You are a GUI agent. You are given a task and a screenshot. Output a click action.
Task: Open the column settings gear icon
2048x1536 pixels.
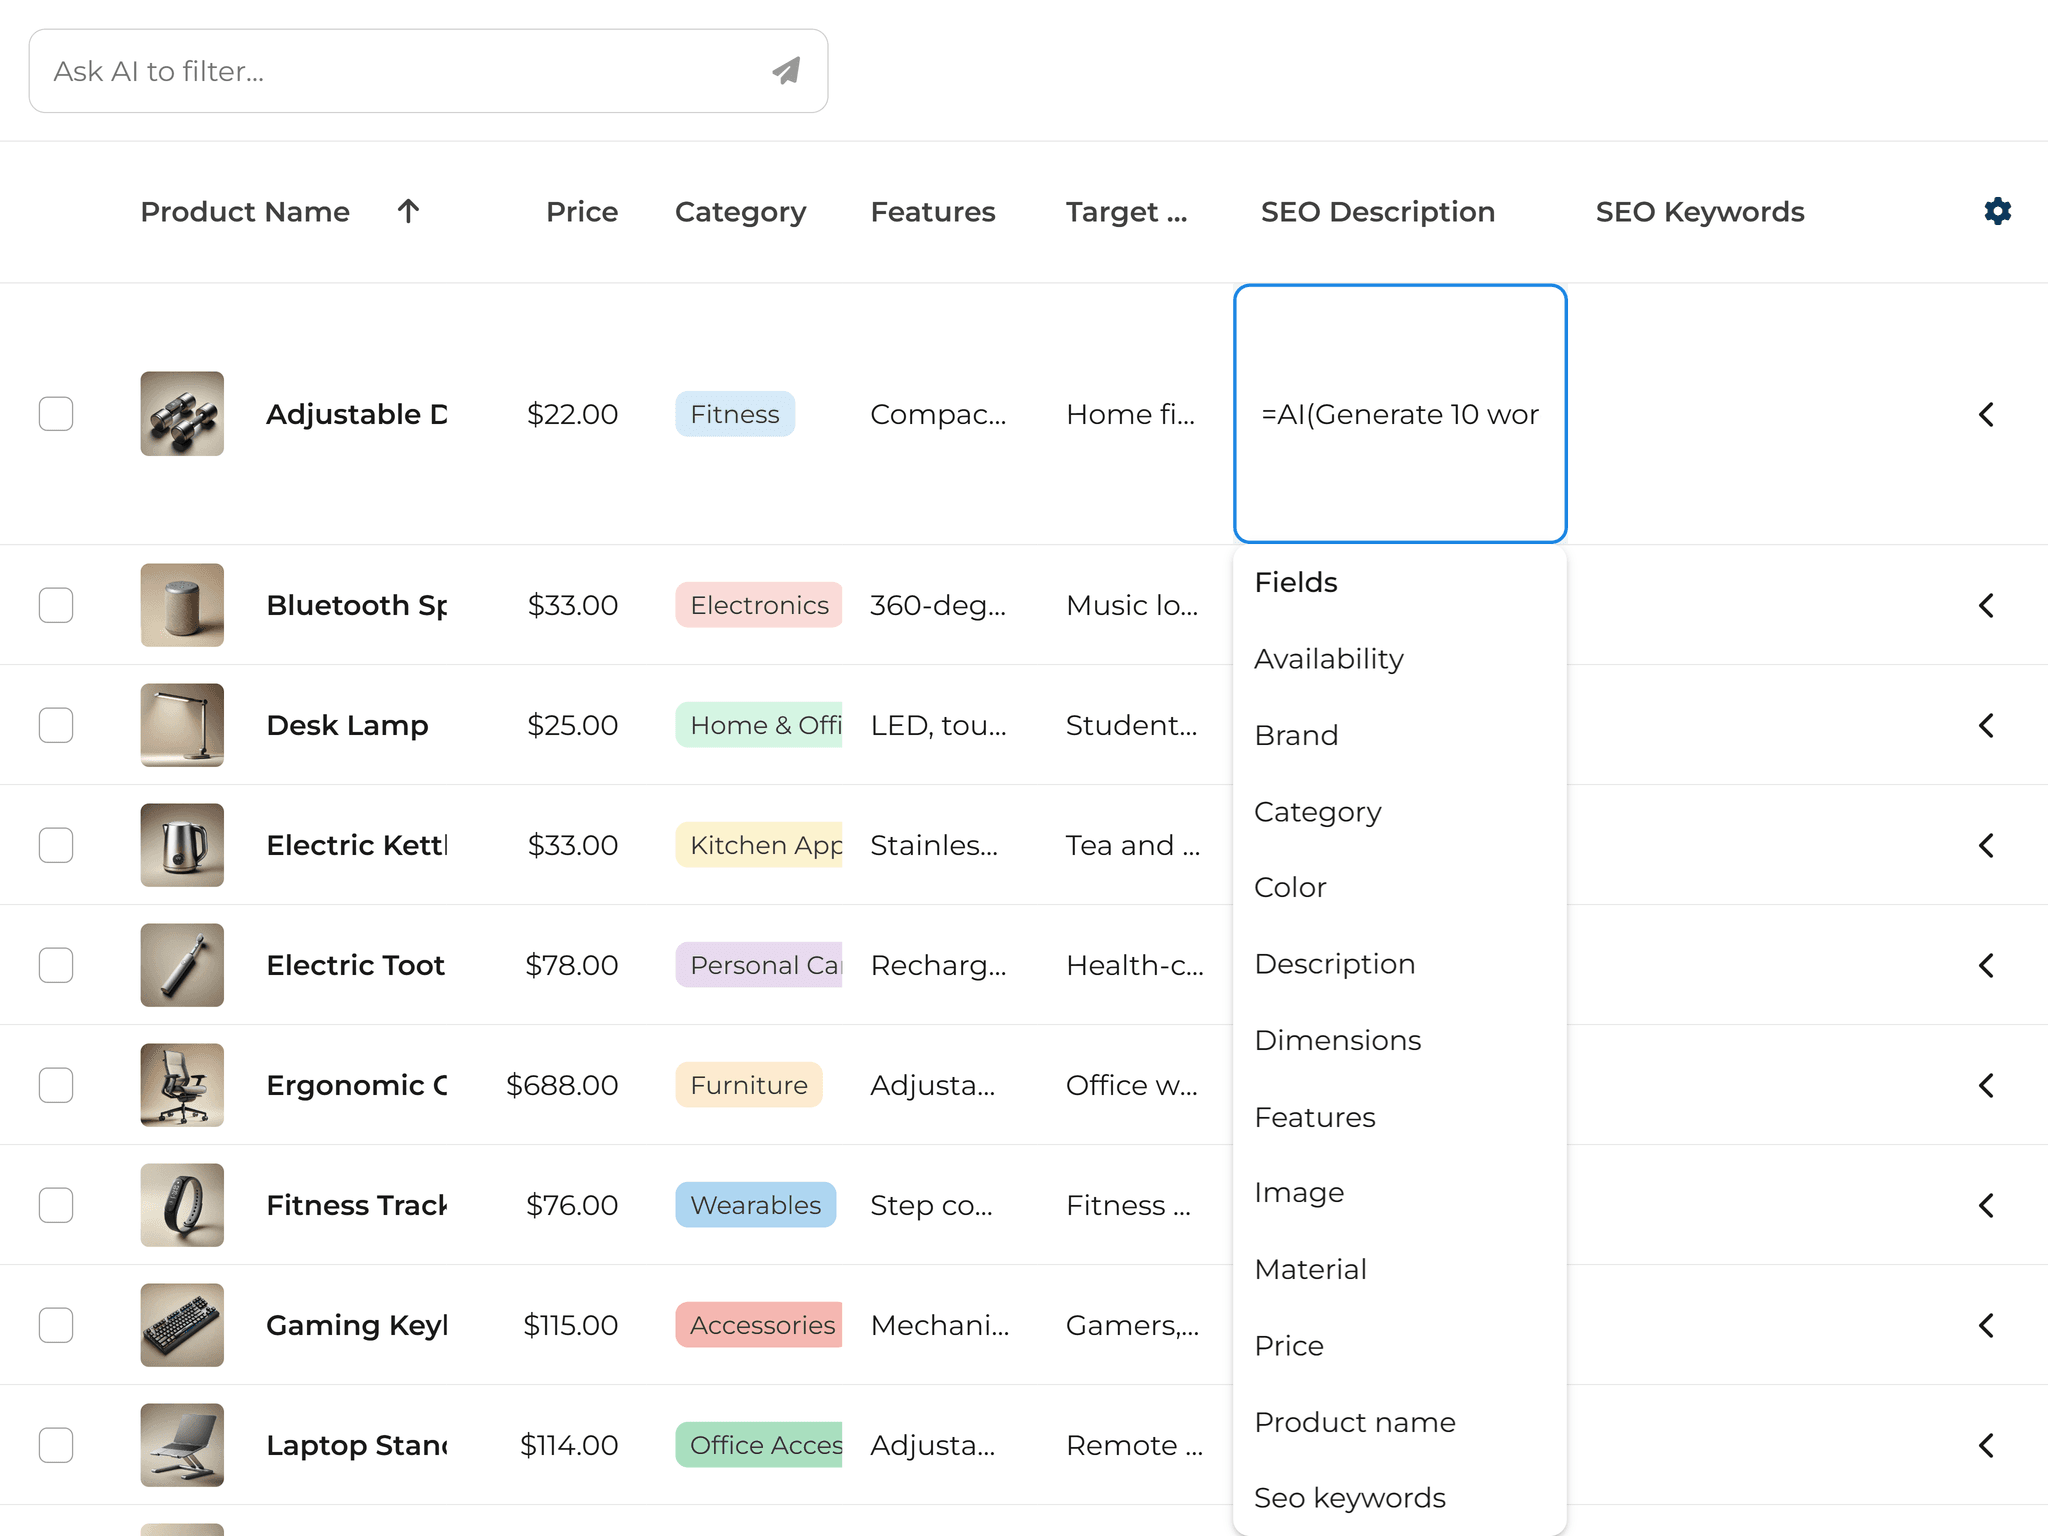point(1996,211)
